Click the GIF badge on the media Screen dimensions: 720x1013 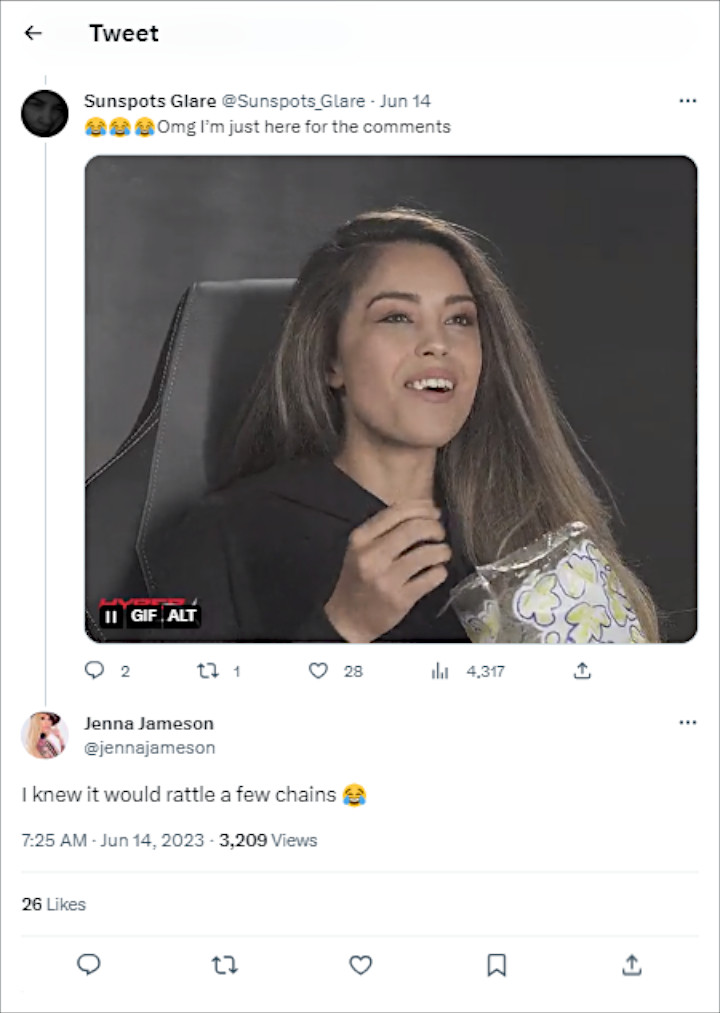point(143,616)
